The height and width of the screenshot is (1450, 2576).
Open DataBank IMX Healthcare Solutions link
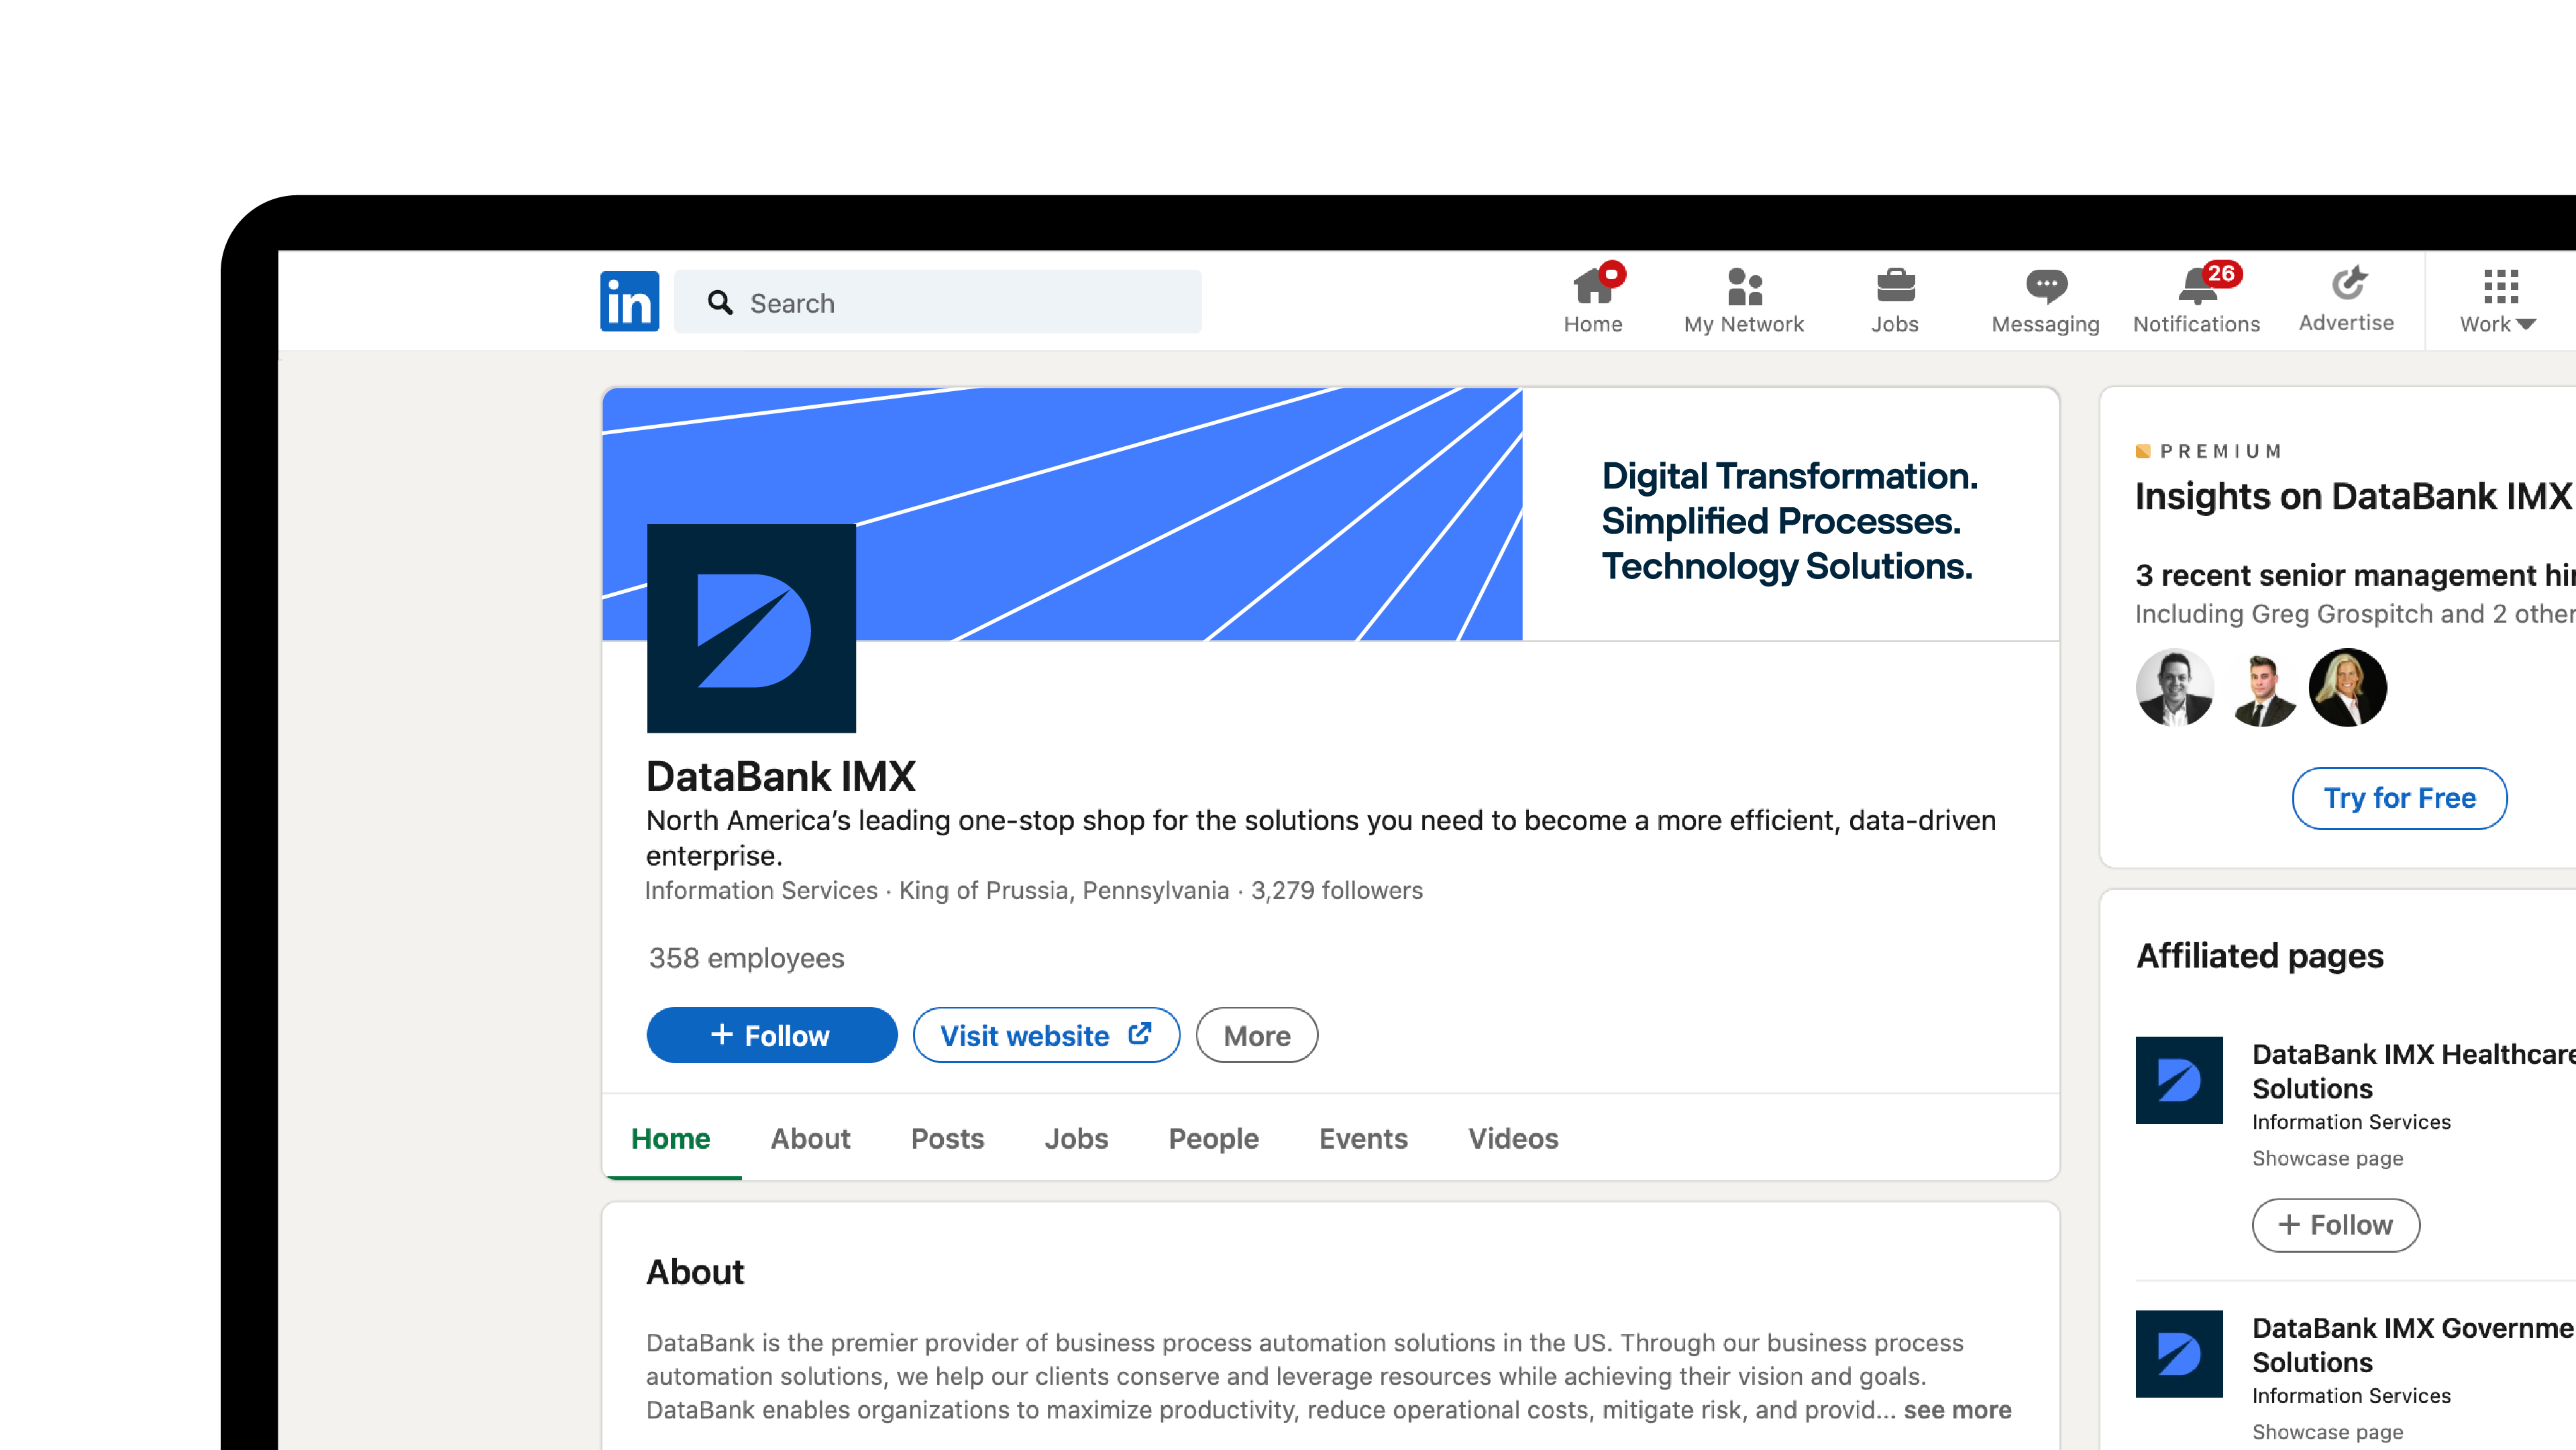click(x=2414, y=1071)
